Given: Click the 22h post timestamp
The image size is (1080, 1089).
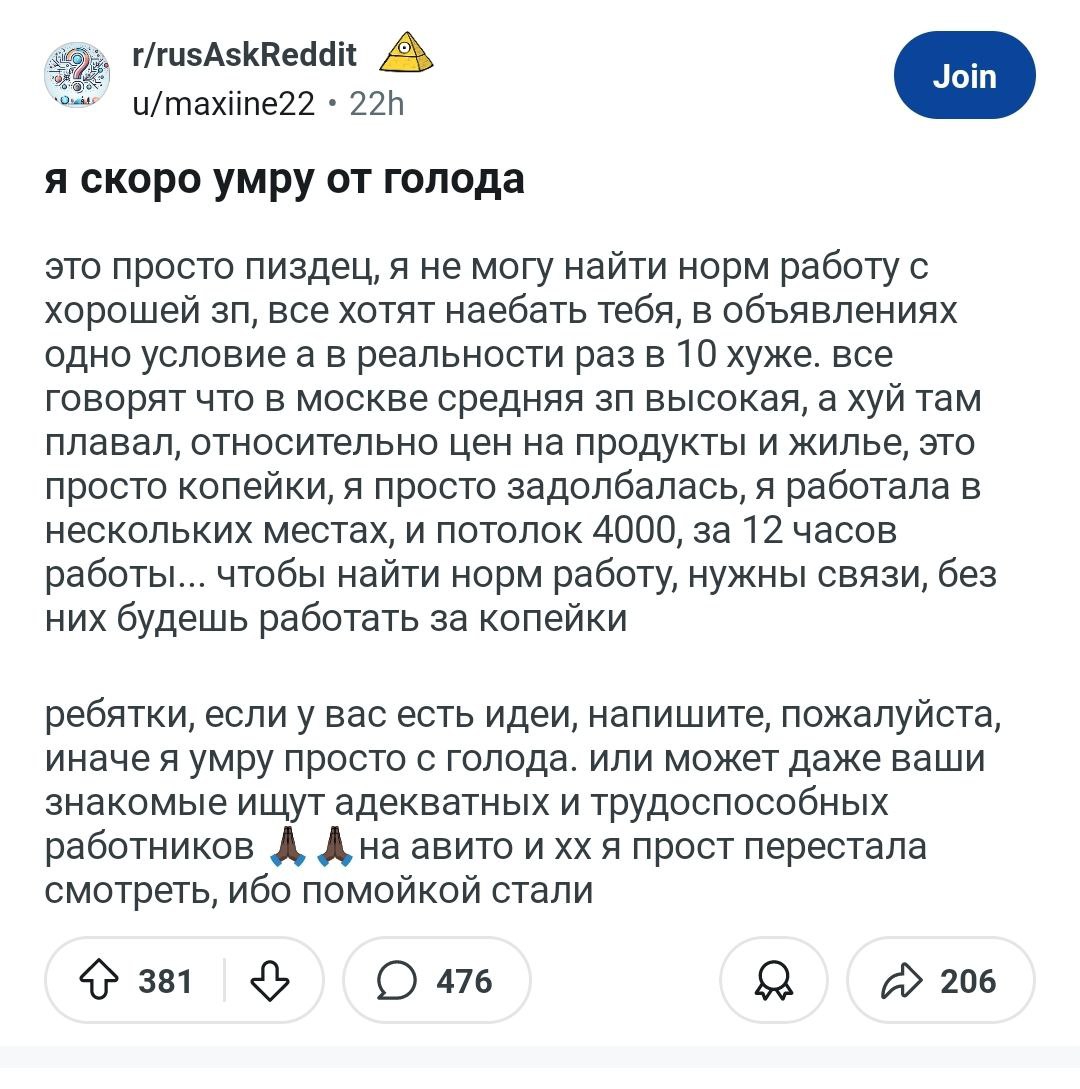Looking at the screenshot, I should pos(376,103).
